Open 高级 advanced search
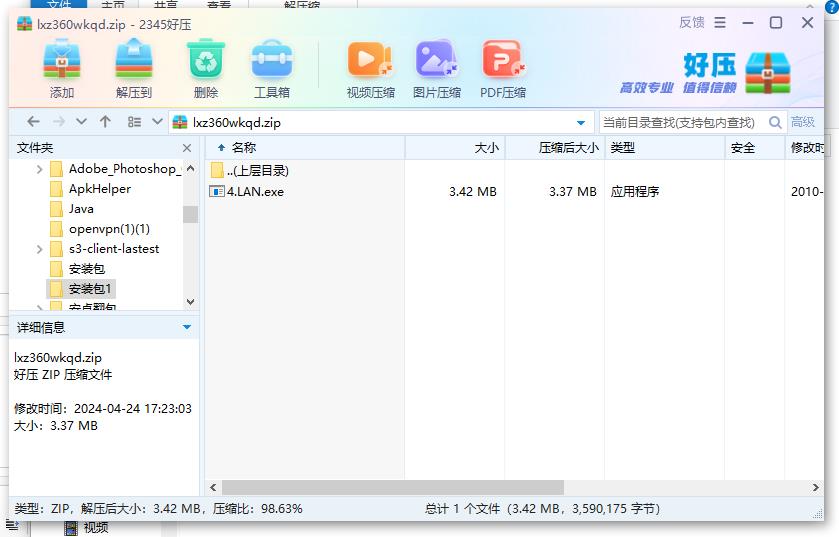 click(803, 122)
